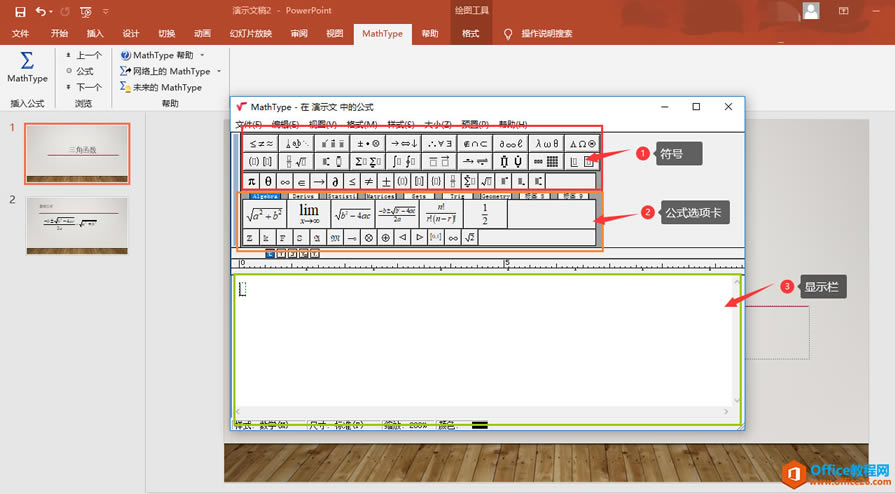
Task: Insert lim x→∞ expression
Action: [309, 214]
